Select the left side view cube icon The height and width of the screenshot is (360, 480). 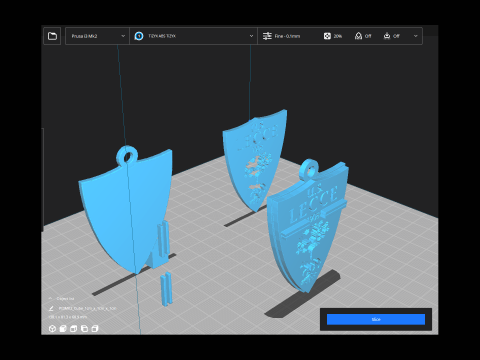[84, 329]
